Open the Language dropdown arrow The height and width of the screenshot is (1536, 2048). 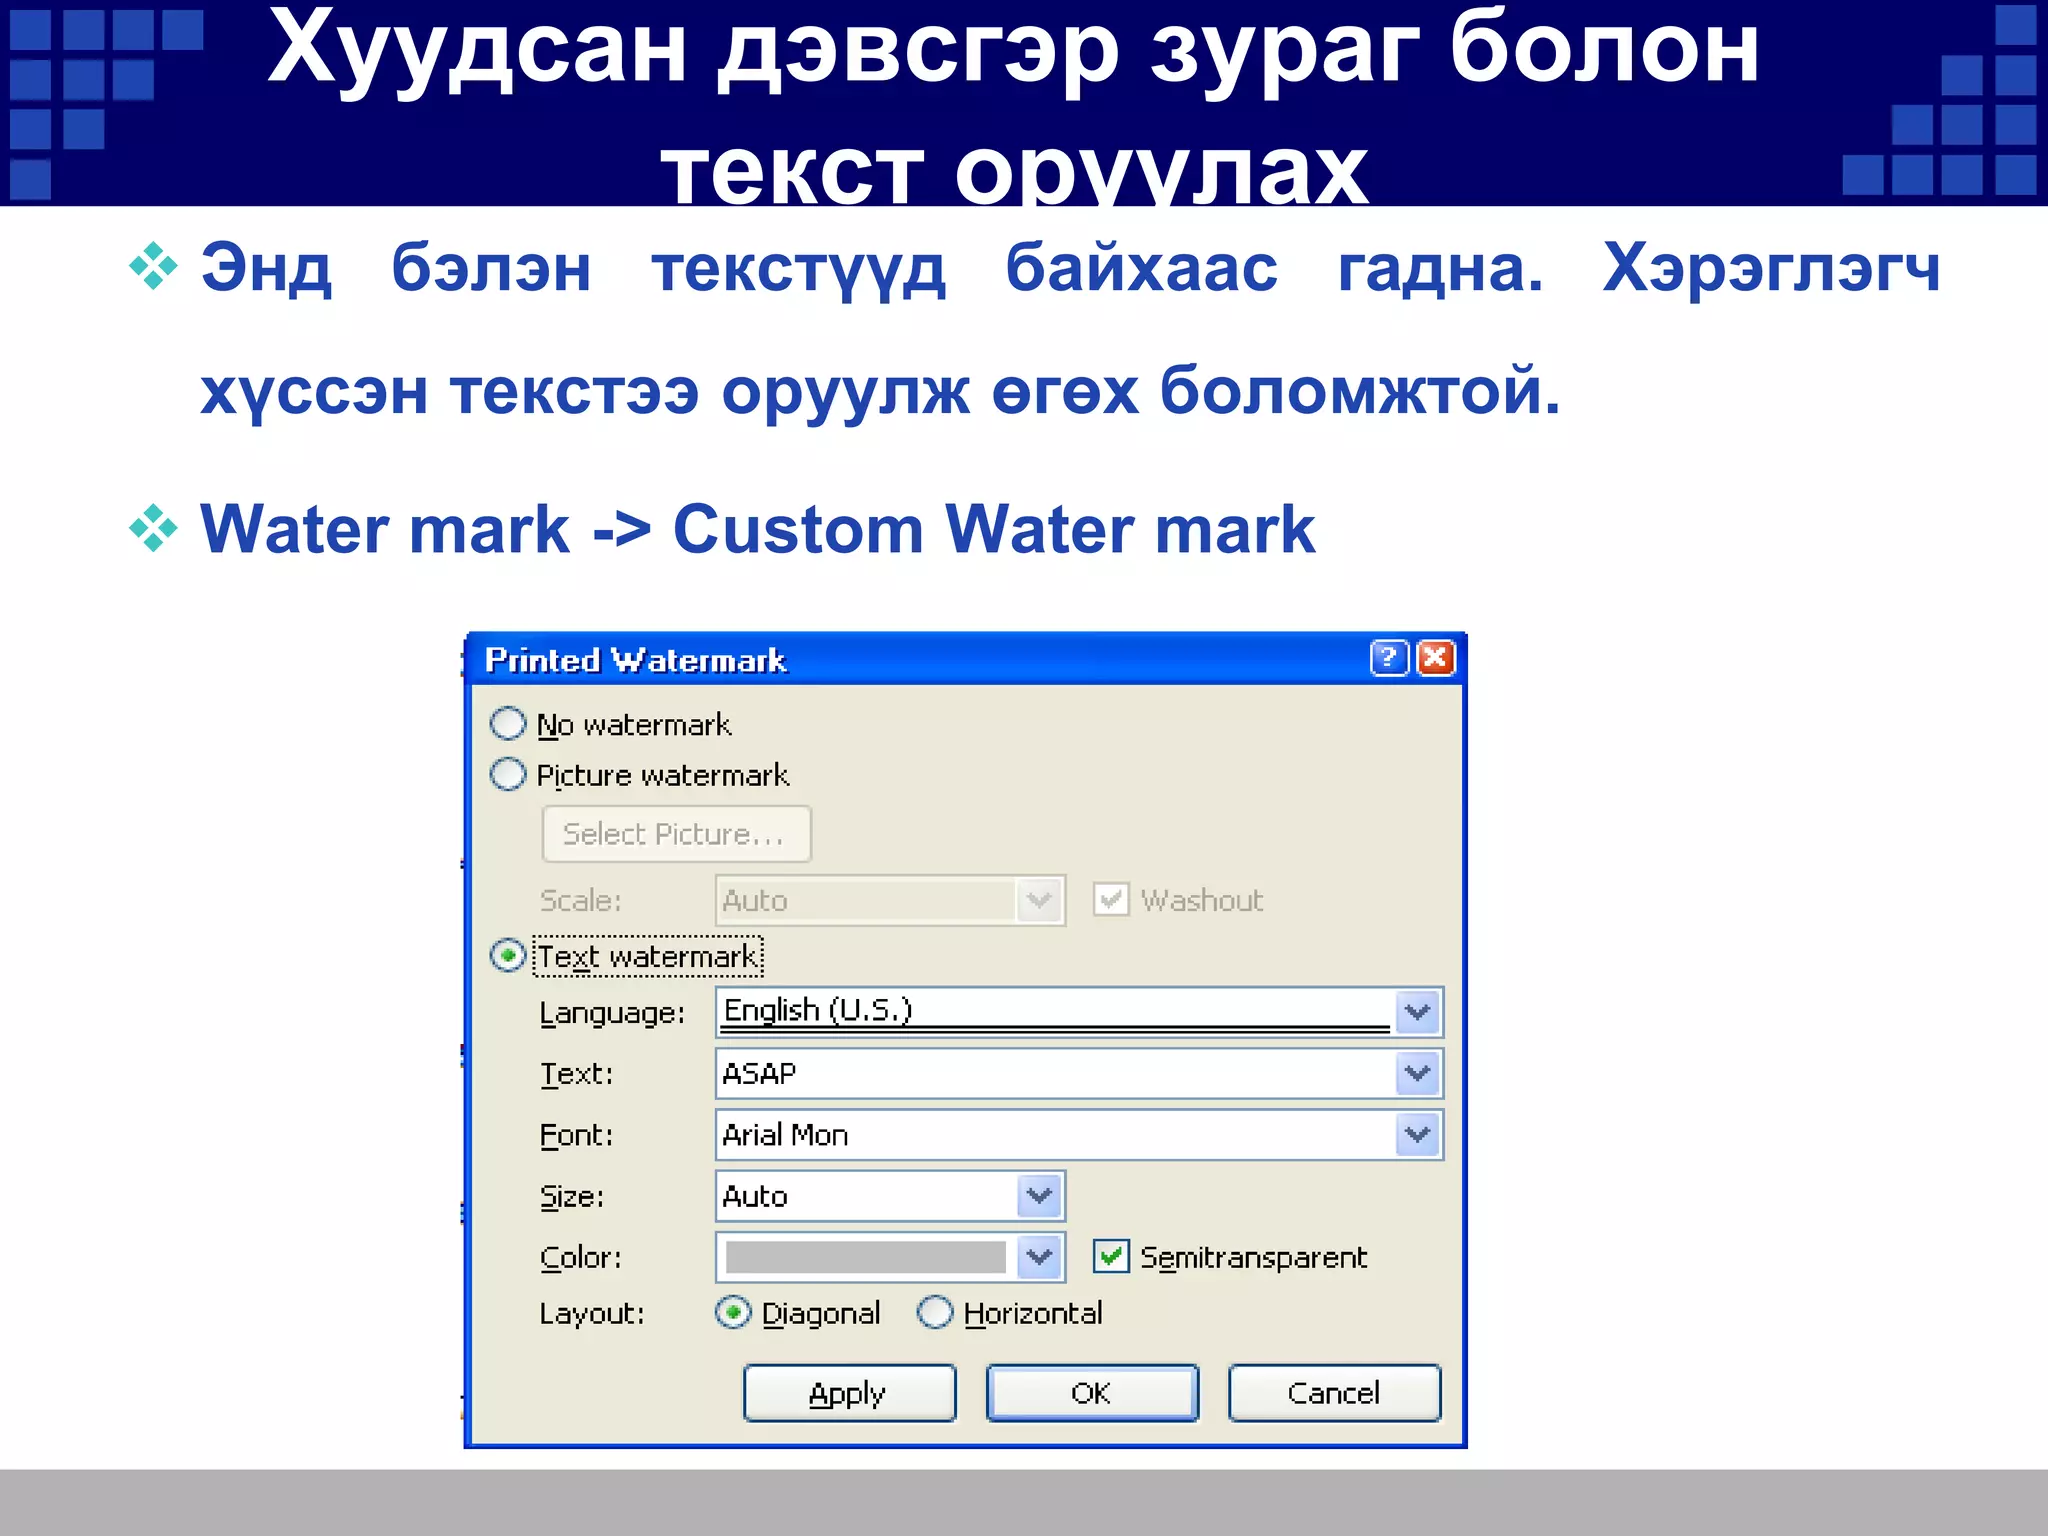click(x=1418, y=1012)
